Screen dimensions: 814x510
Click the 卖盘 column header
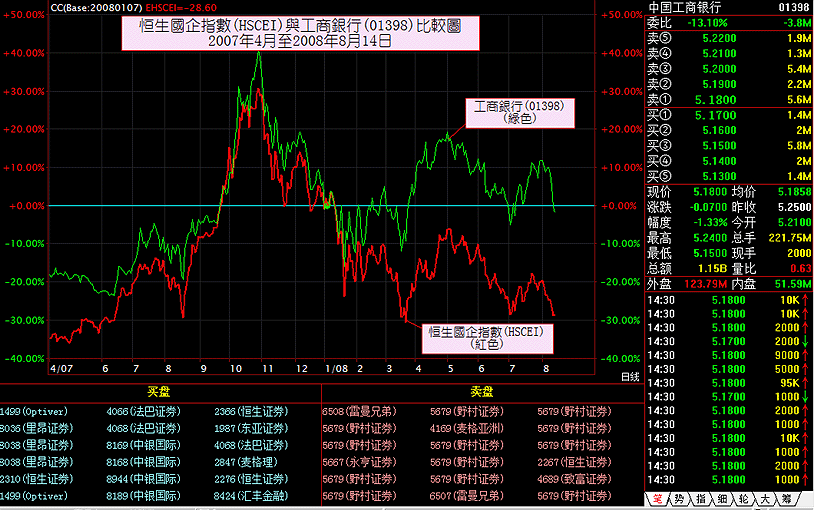point(481,392)
